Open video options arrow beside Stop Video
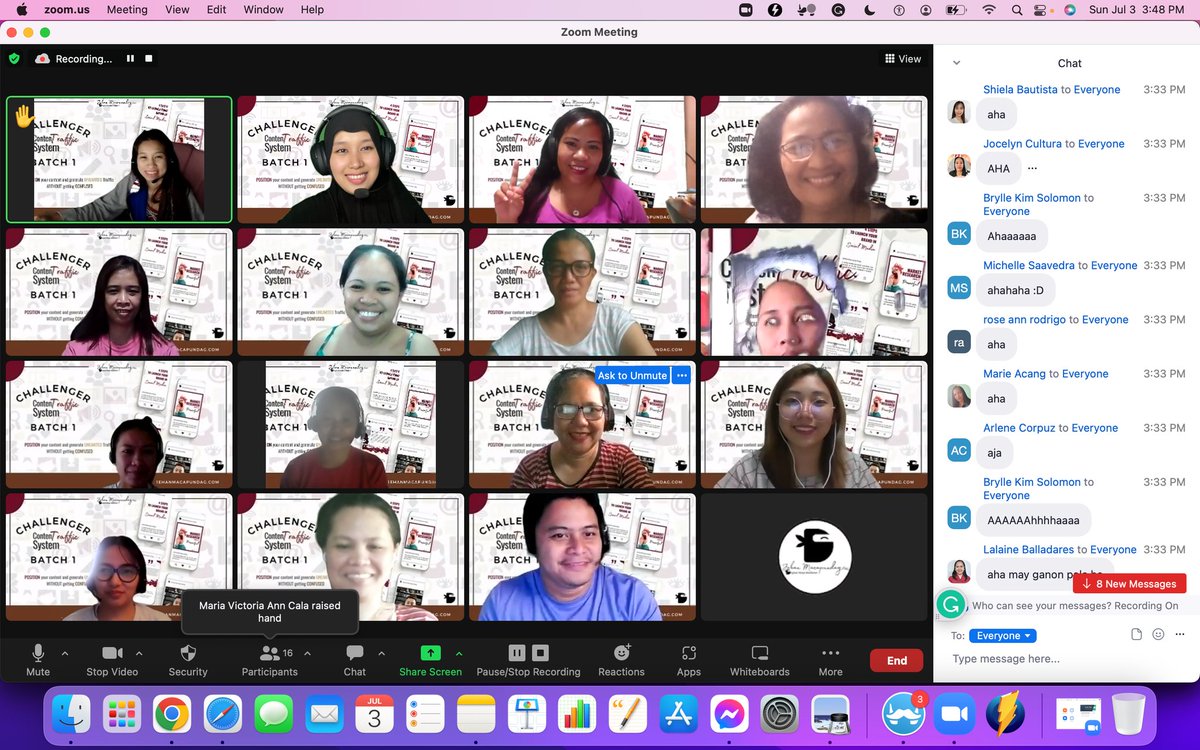The width and height of the screenshot is (1200, 750). (139, 653)
